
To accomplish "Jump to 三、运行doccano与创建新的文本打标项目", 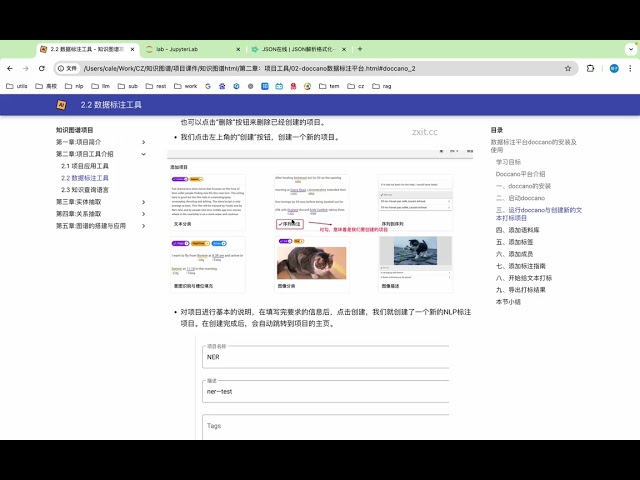I will (539, 214).
